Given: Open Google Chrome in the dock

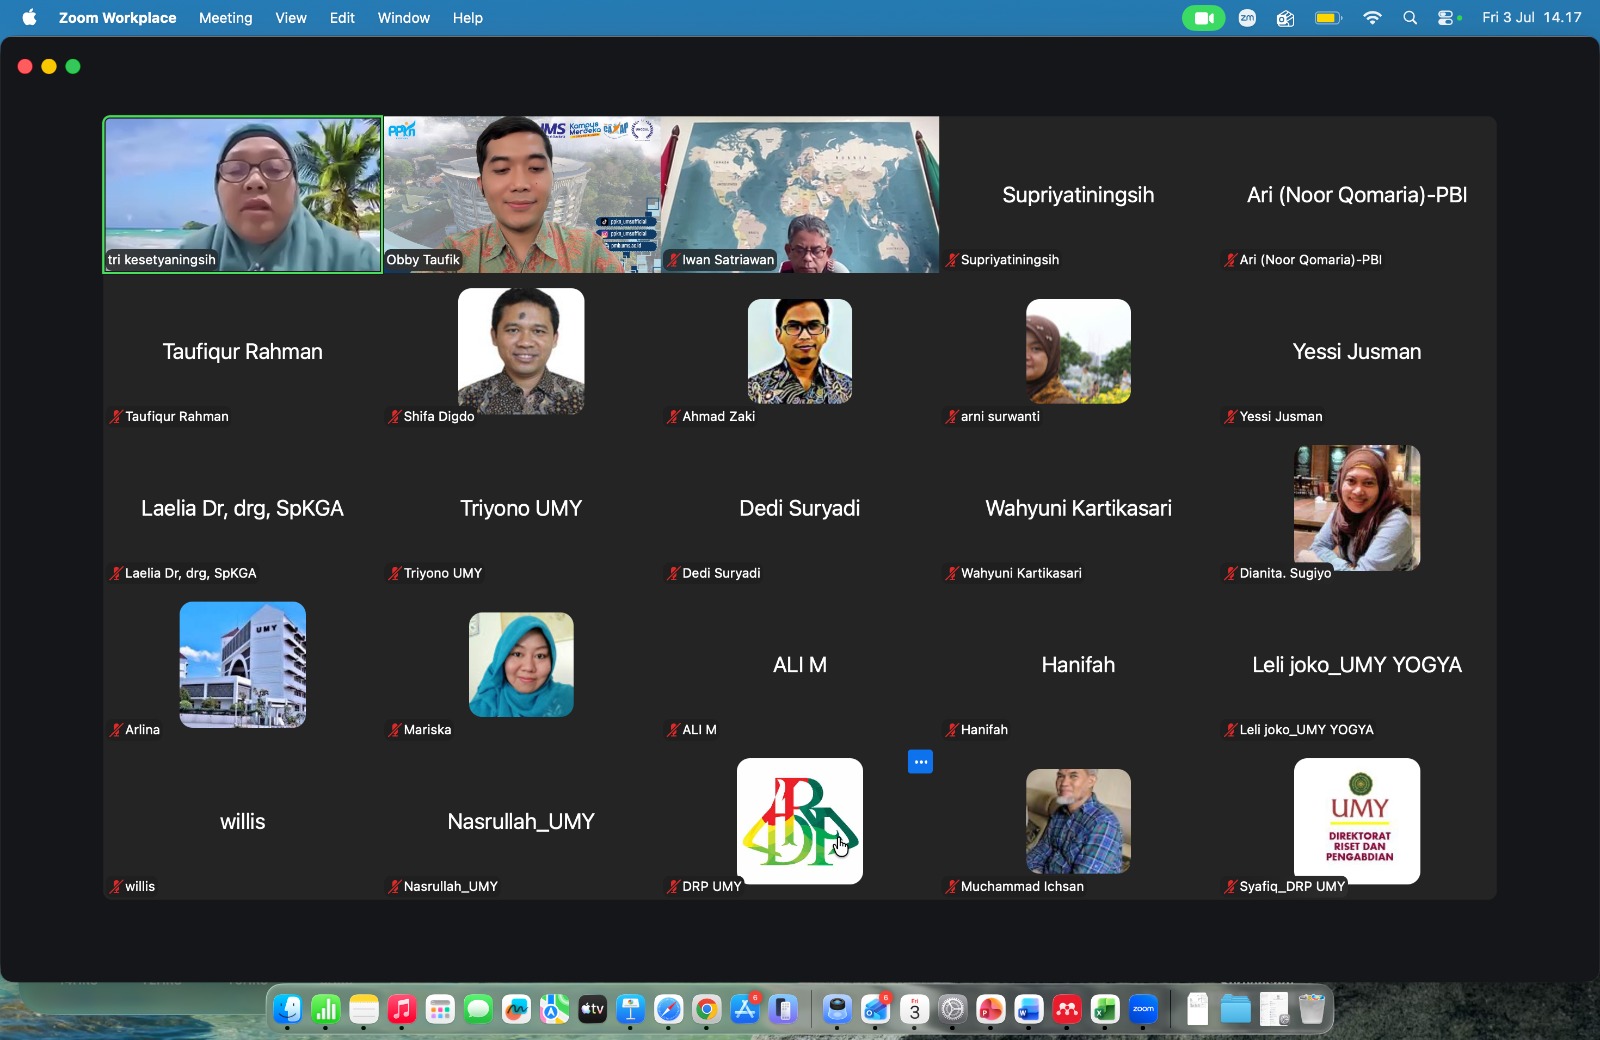Looking at the screenshot, I should click(x=707, y=1010).
